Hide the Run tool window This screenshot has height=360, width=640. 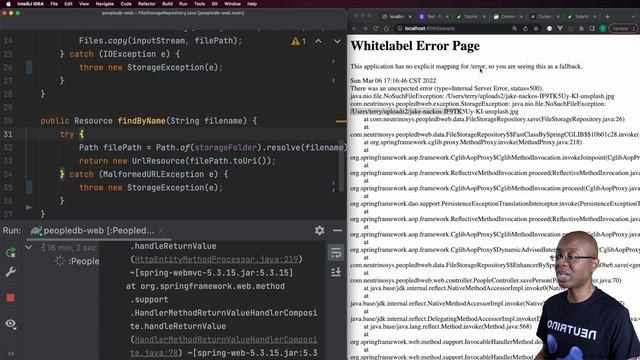pos(338,231)
